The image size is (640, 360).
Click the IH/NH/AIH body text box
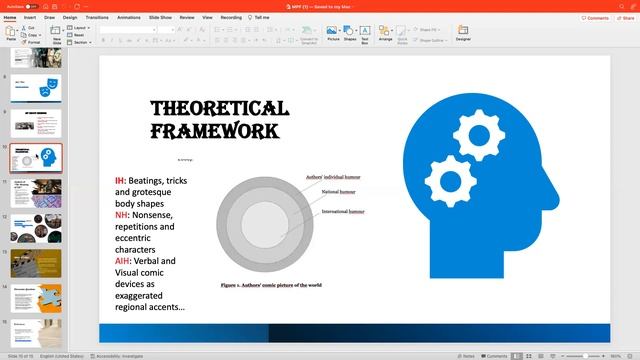(151, 244)
